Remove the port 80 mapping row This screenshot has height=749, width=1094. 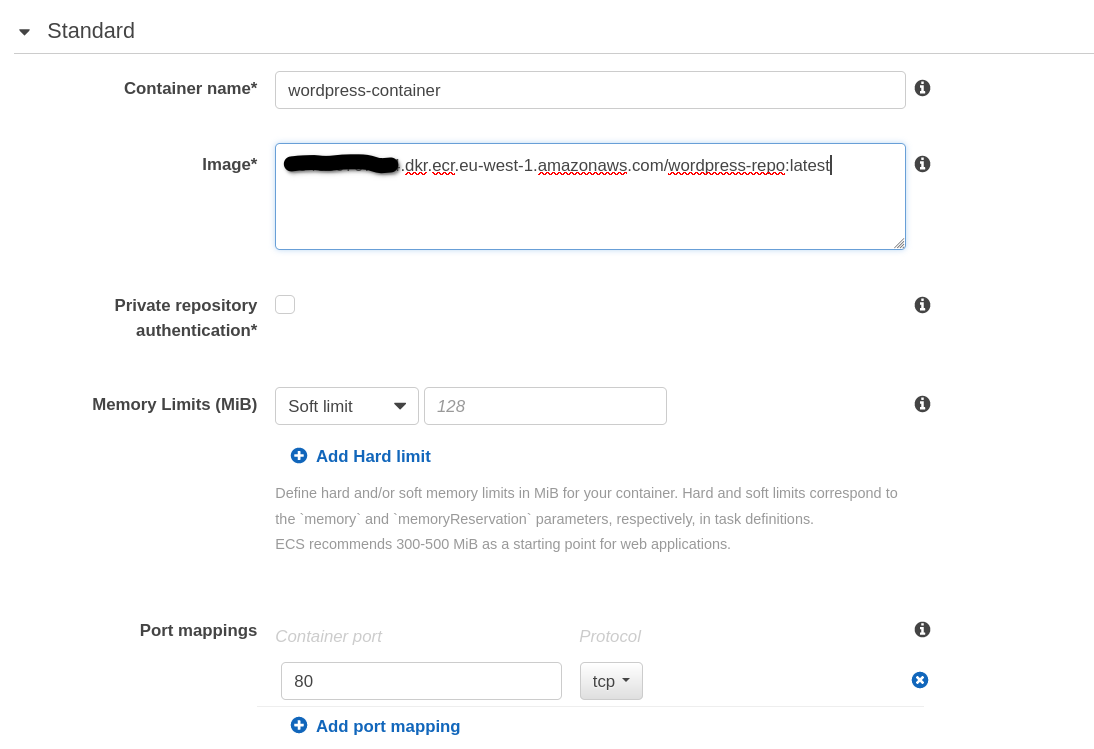[x=920, y=680]
